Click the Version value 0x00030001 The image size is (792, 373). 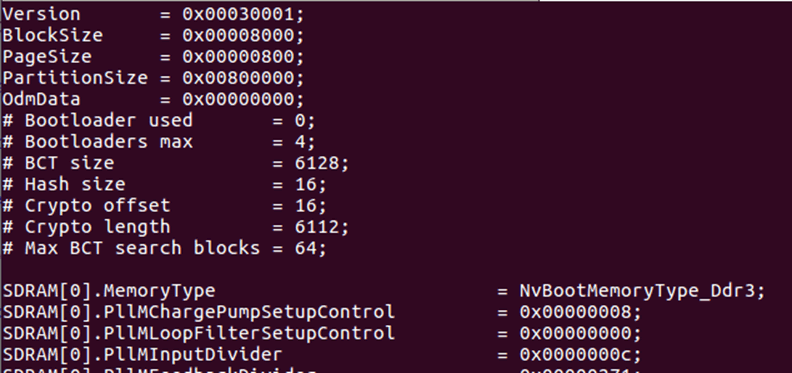238,14
